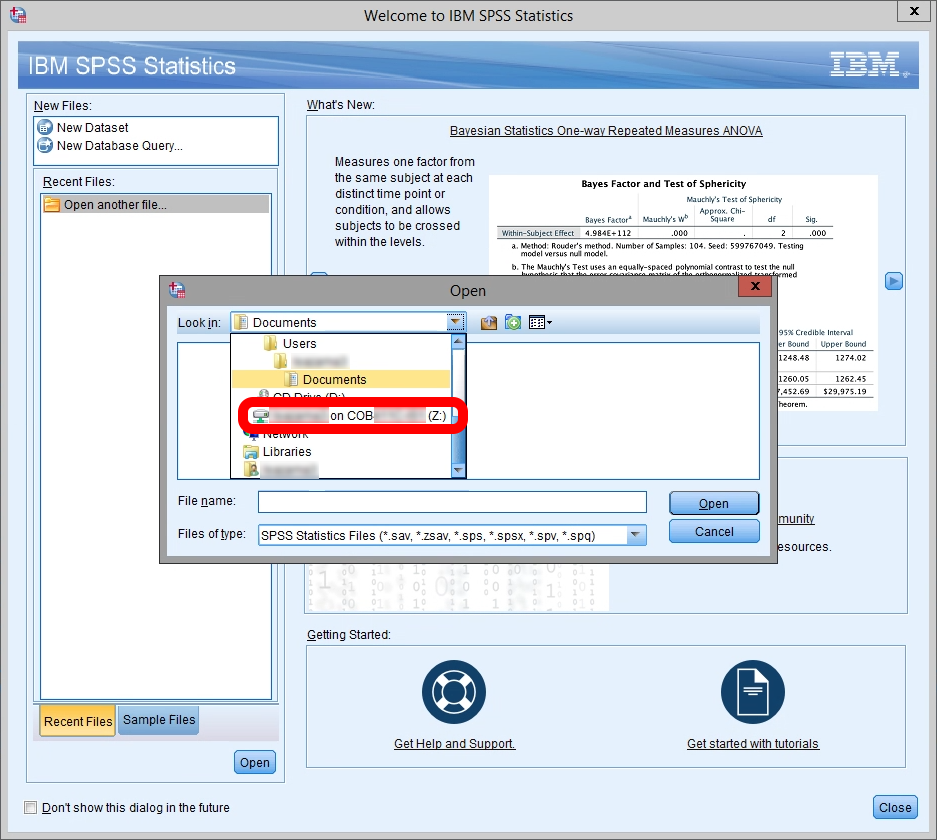This screenshot has width=937, height=840.
Task: Open the view style list icon
Action: [x=540, y=323]
